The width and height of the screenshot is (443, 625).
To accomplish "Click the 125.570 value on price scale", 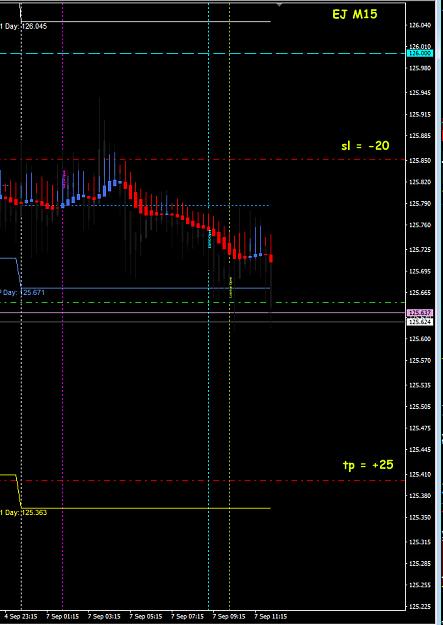I will (x=420, y=360).
